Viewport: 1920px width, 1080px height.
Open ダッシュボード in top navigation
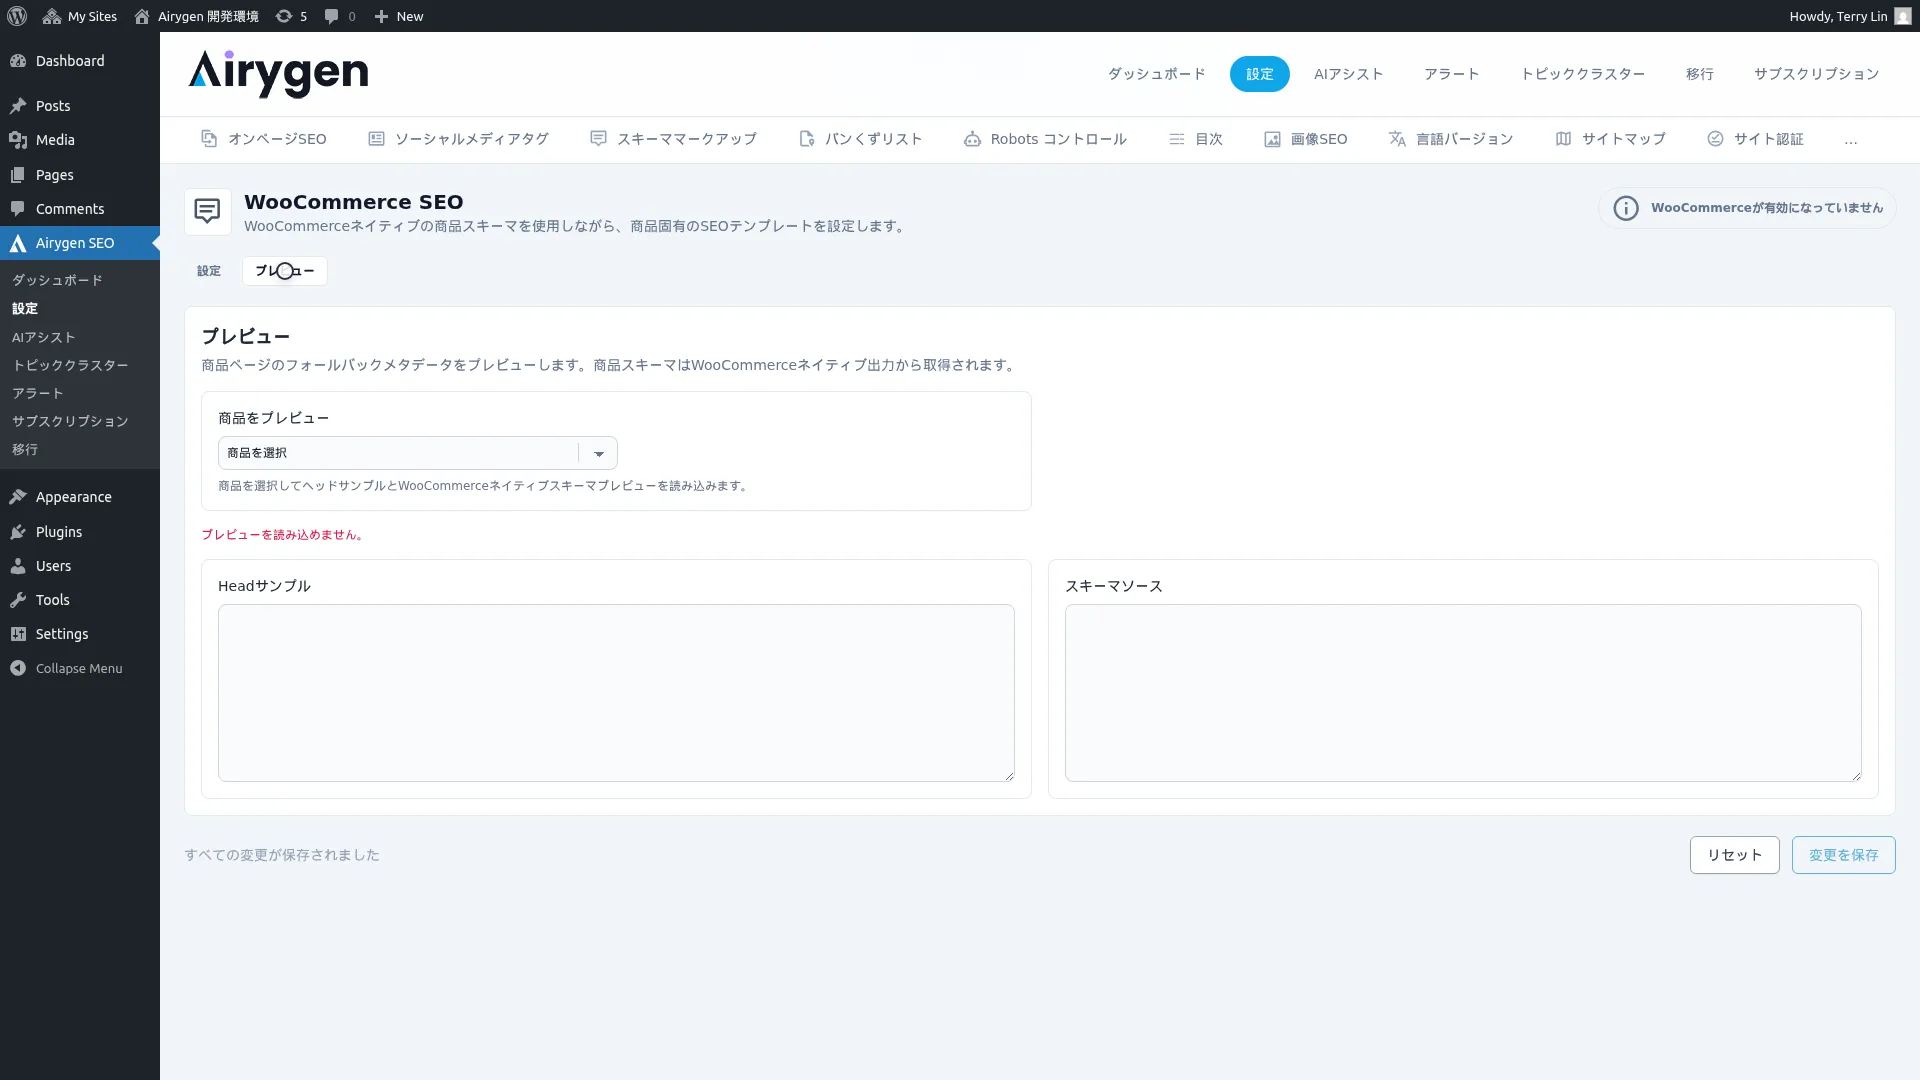(1156, 74)
